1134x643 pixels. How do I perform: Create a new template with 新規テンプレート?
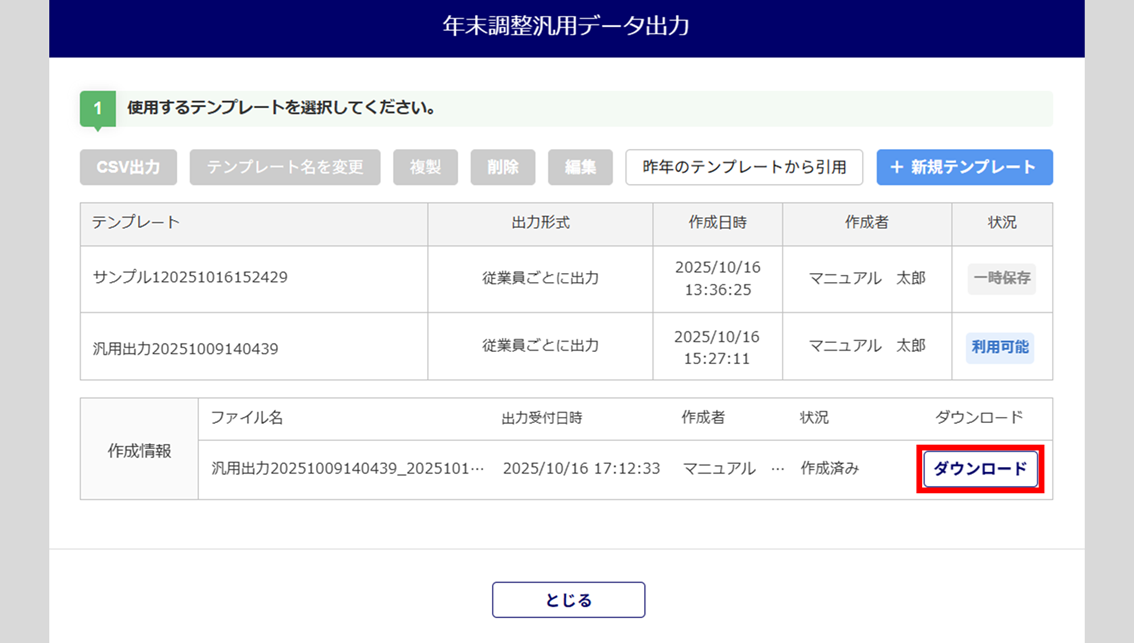pos(964,167)
